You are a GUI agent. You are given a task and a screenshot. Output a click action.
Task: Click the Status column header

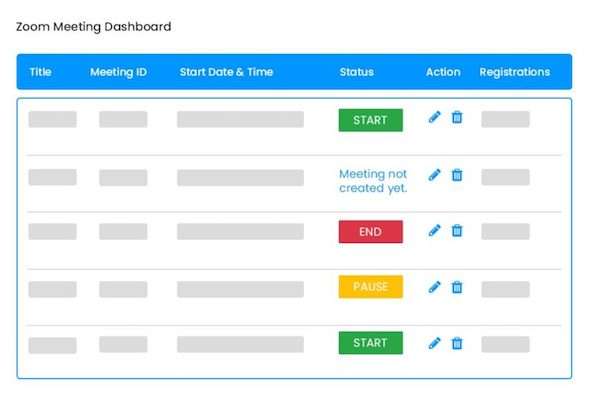(357, 72)
